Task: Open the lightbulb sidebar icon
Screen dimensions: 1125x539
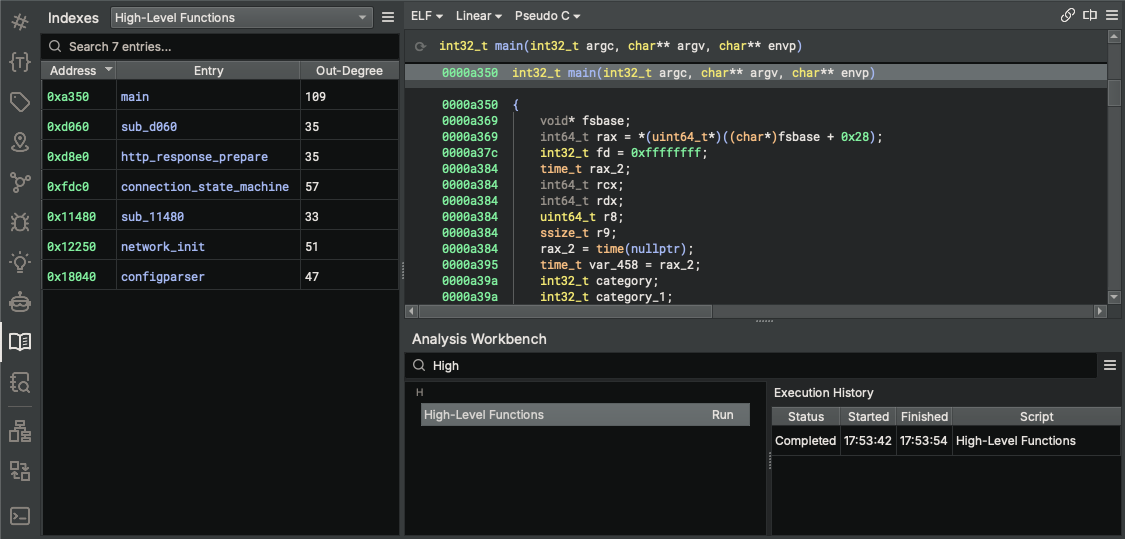Action: (20, 262)
